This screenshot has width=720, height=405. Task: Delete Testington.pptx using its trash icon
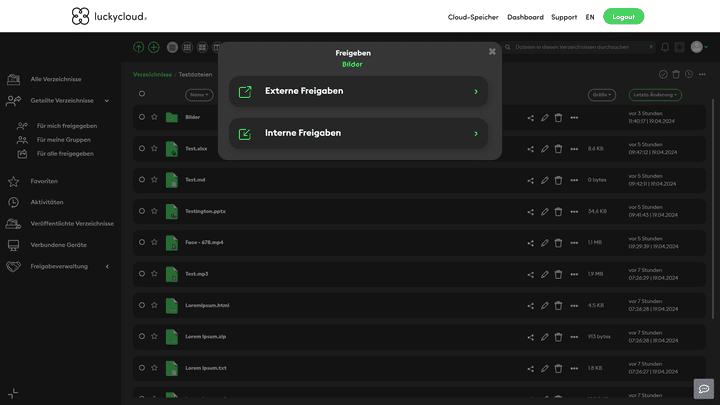coord(559,211)
